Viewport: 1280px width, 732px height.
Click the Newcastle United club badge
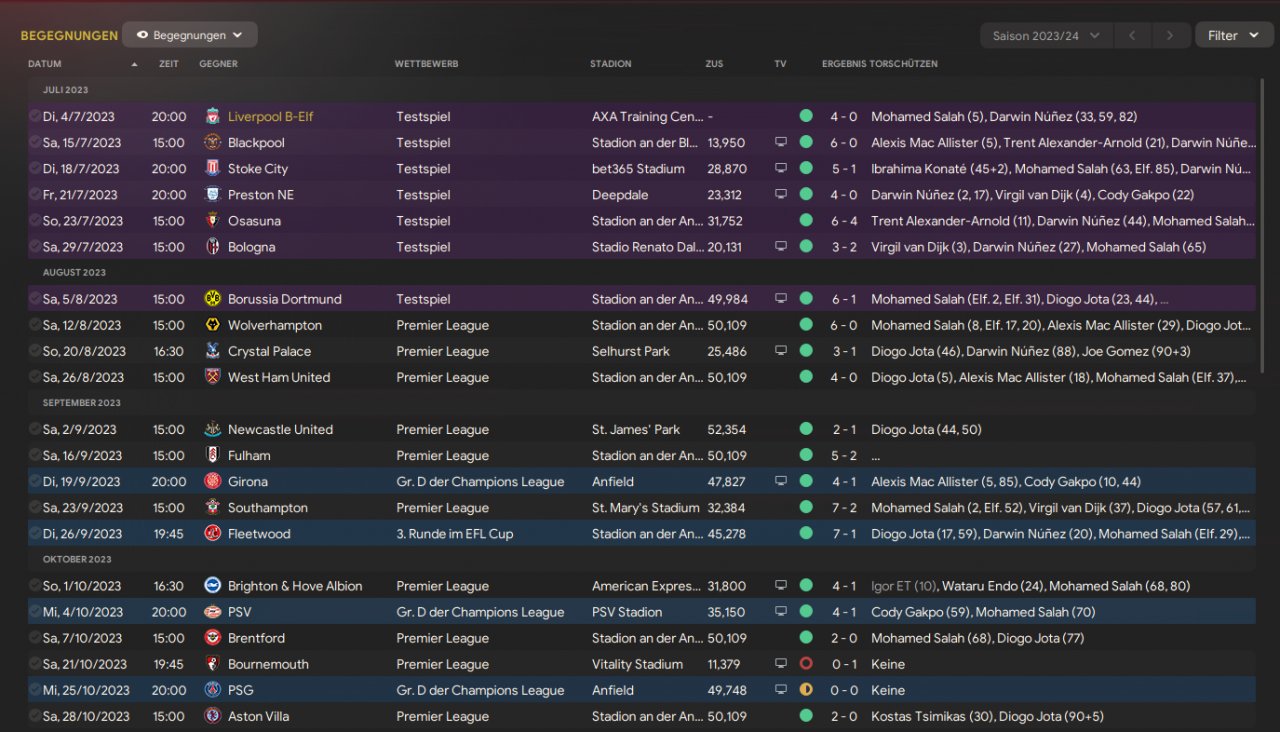click(x=212, y=429)
